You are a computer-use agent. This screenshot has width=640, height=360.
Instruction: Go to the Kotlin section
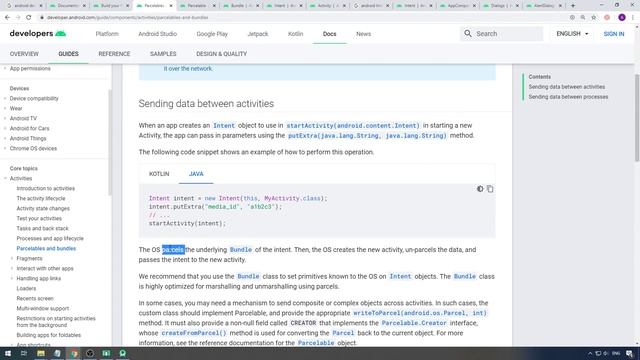[x=296, y=34]
